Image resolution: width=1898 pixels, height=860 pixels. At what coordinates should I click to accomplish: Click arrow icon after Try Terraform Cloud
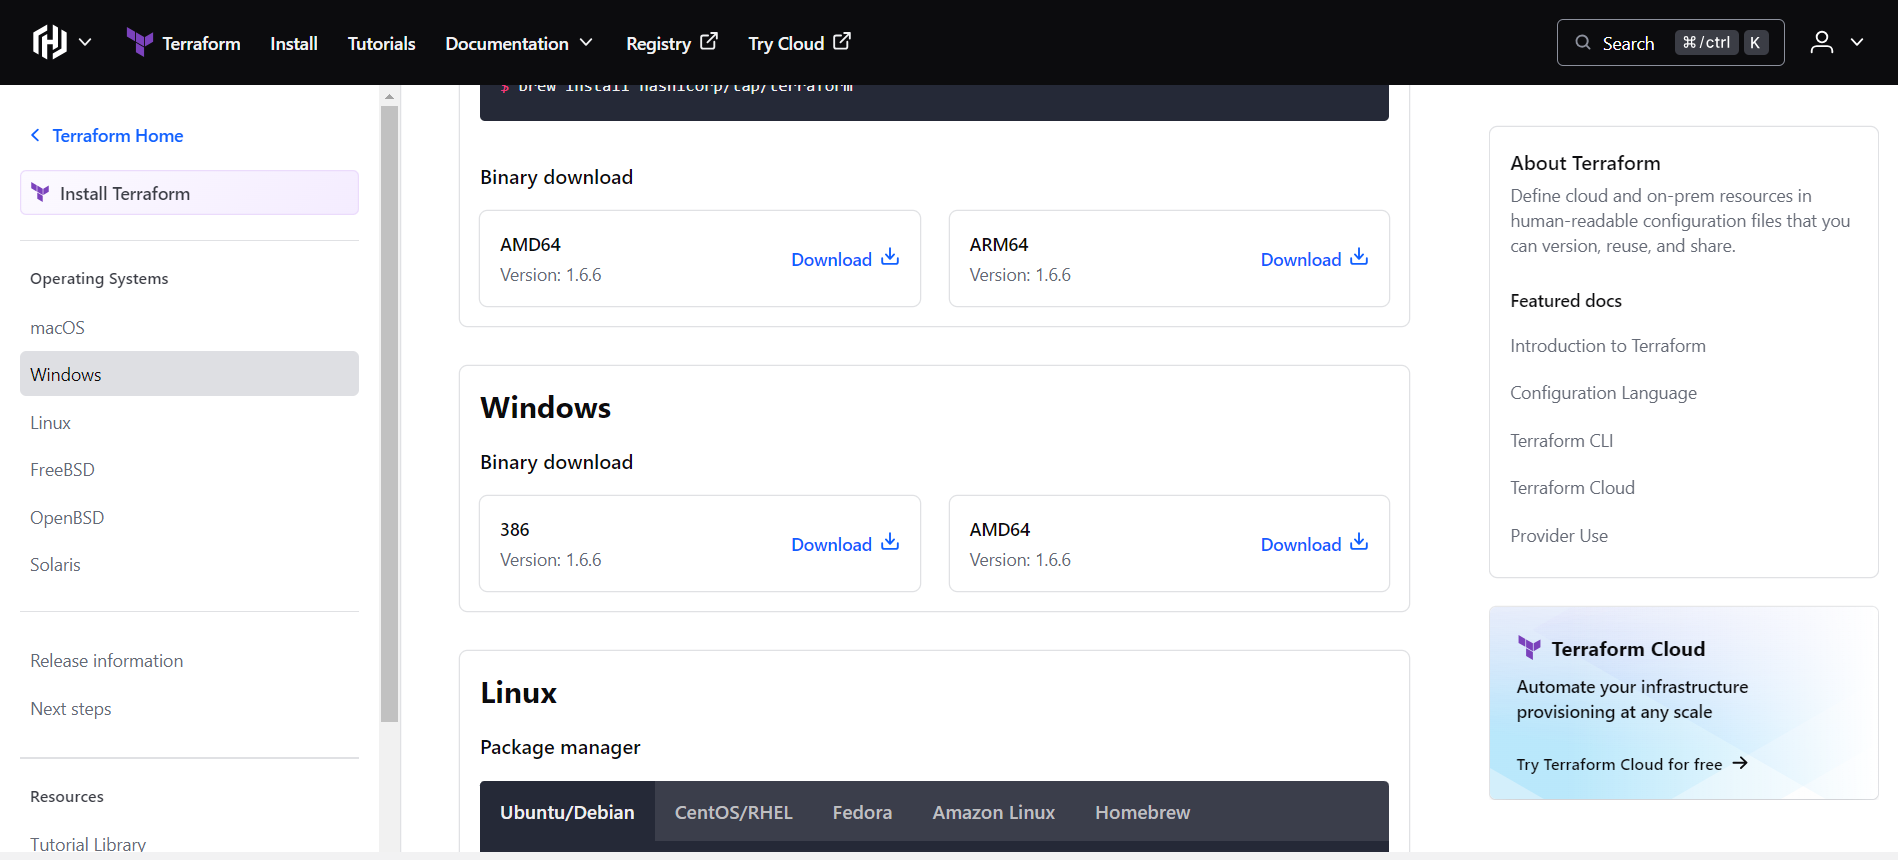click(1740, 763)
